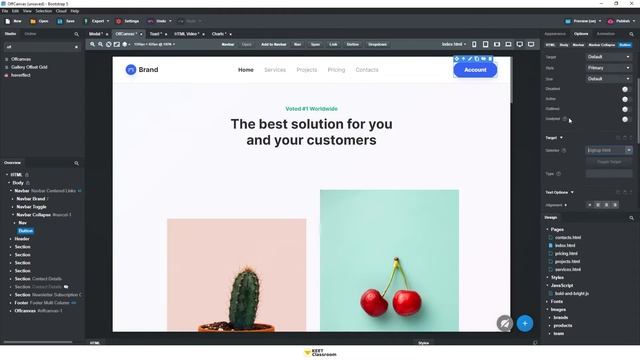Click the delete trash icon above Account button
This screenshot has width=640, height=360.
click(x=490, y=59)
